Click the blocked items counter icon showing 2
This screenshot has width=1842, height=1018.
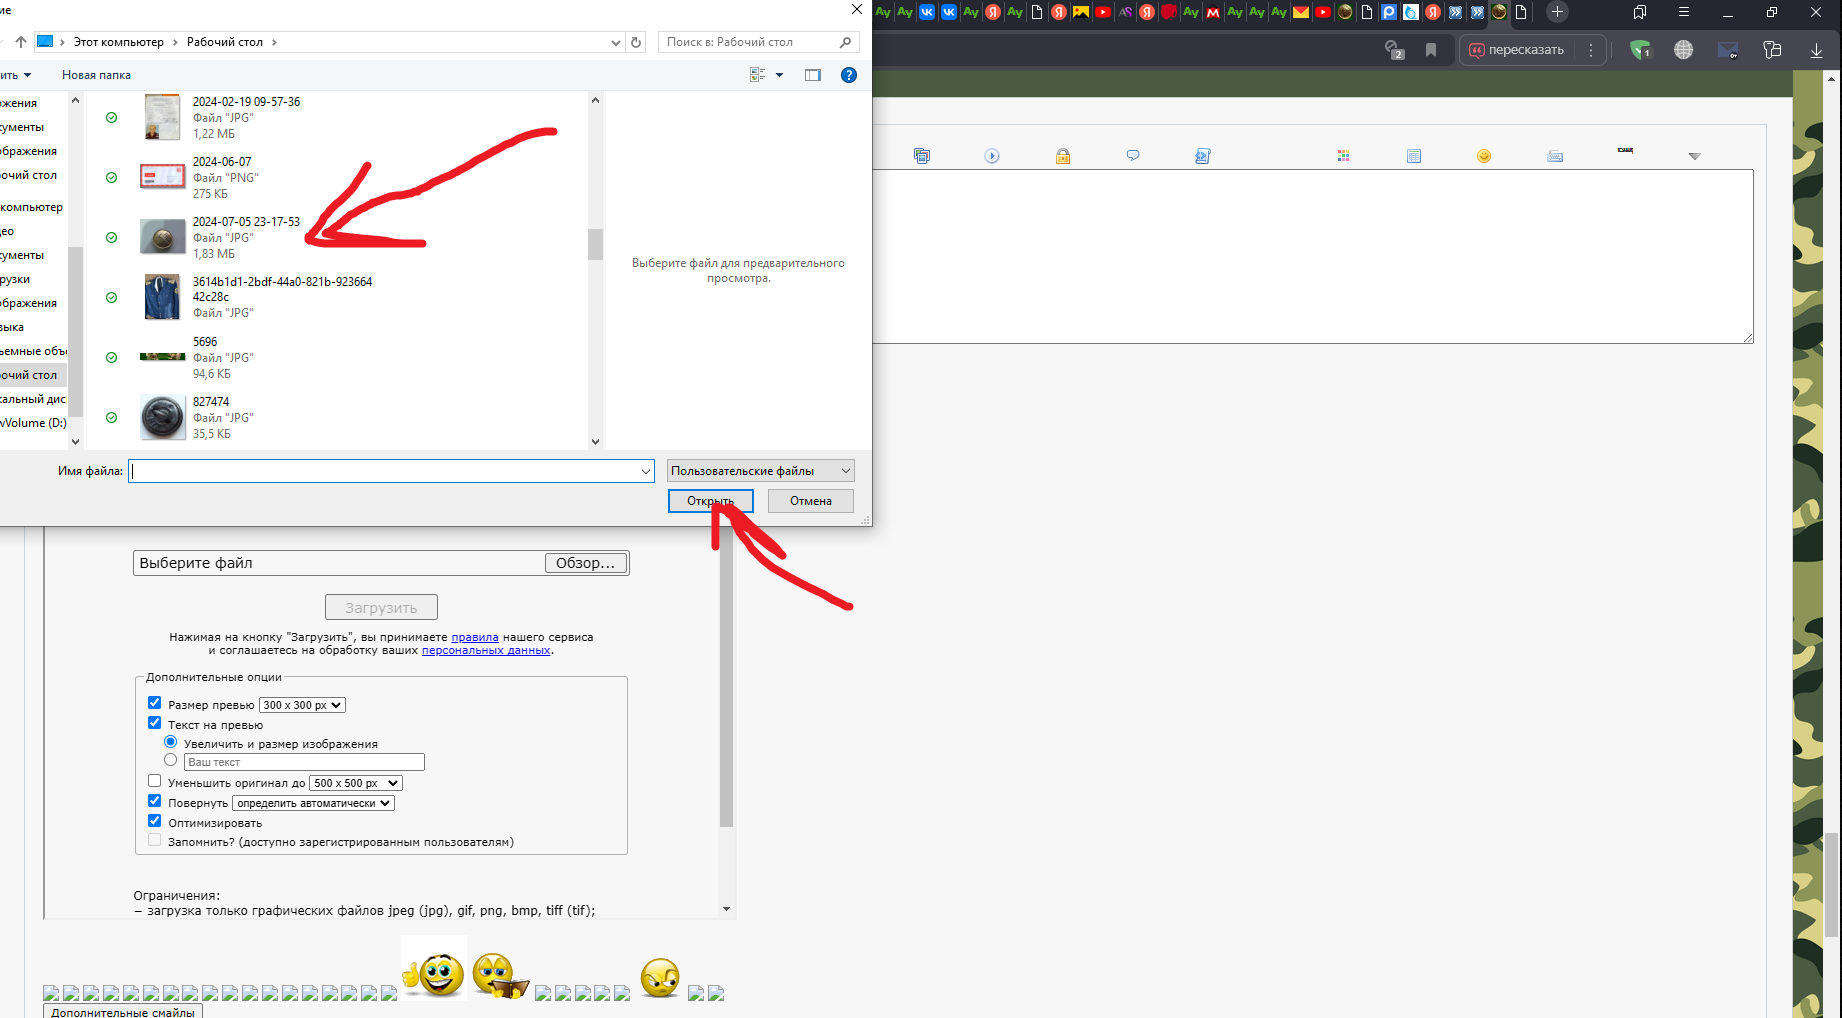point(1394,50)
